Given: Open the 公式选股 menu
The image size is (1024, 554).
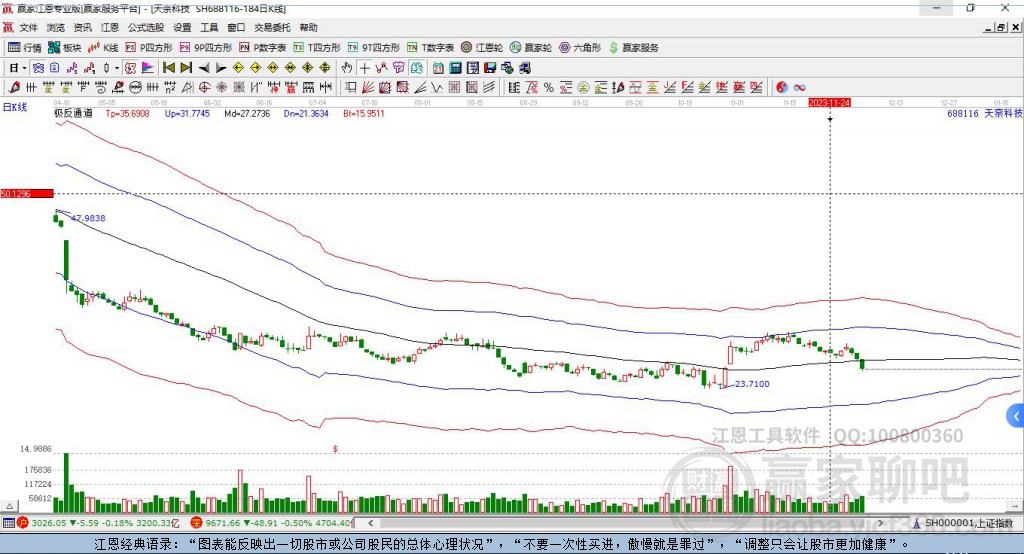Looking at the screenshot, I should pos(146,27).
